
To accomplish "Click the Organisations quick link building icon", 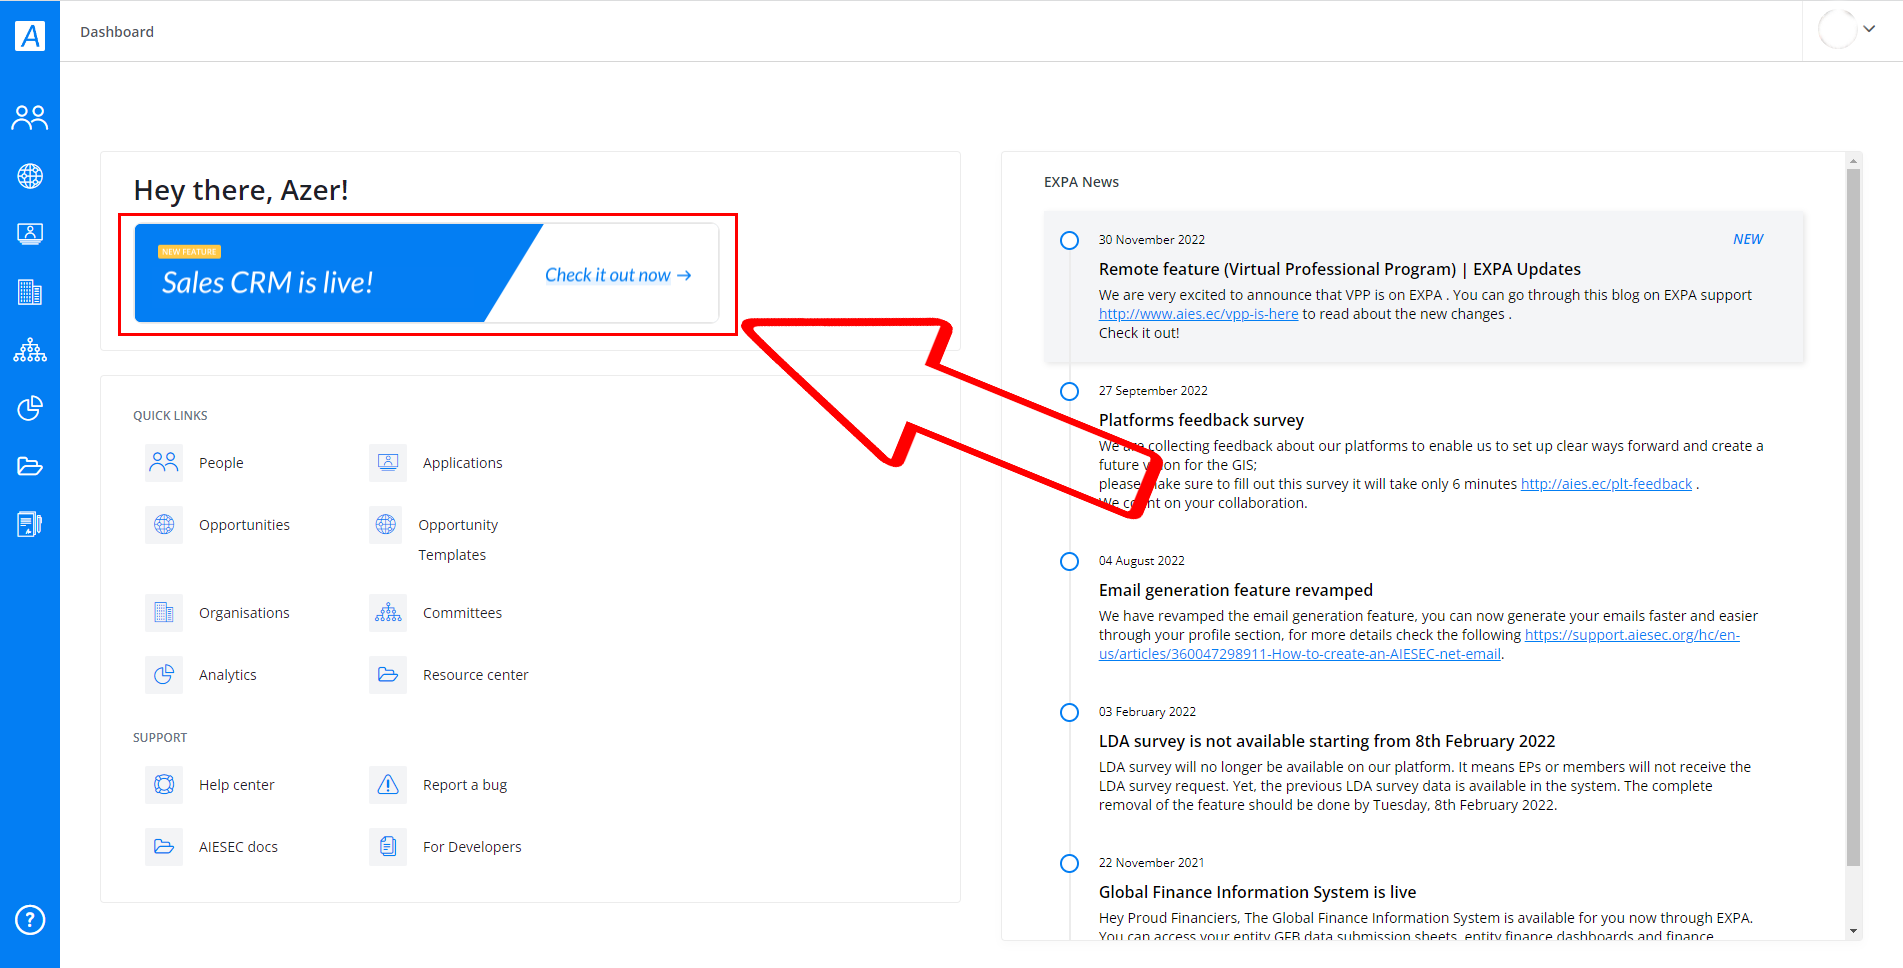I will point(164,613).
